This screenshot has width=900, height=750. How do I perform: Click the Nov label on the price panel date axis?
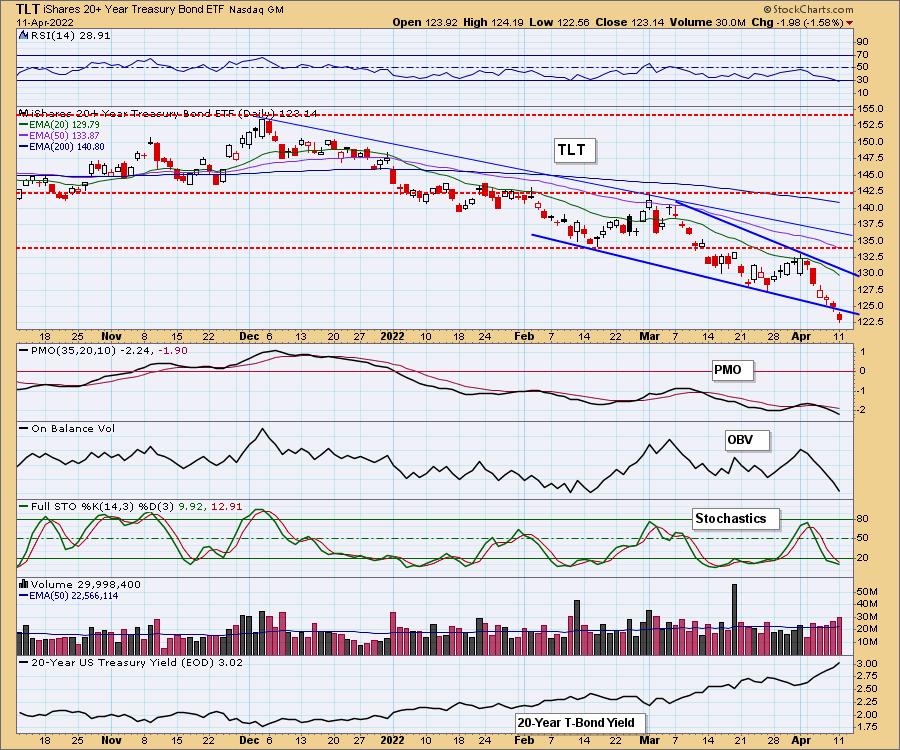(111, 336)
